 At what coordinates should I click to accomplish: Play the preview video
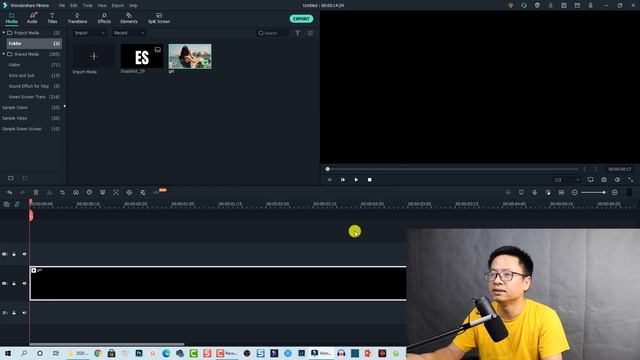pos(356,180)
